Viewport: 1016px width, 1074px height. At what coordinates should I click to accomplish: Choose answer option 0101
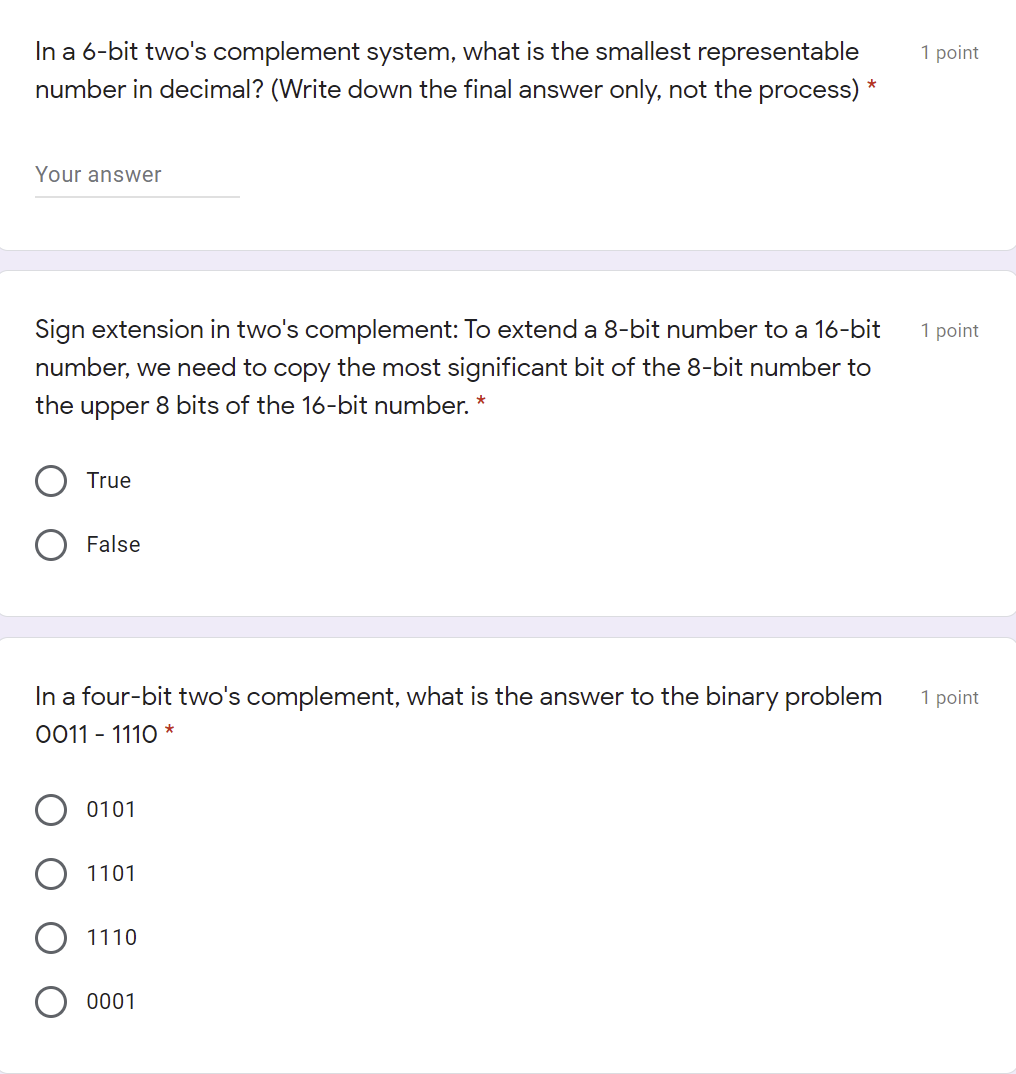coord(51,810)
